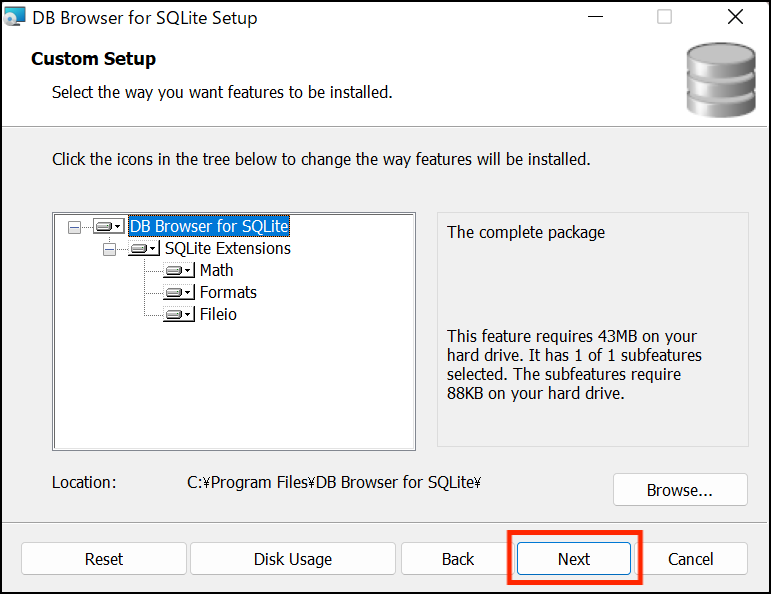Go Back to the previous step
Viewport: 771px width, 594px height.
pyautogui.click(x=457, y=559)
